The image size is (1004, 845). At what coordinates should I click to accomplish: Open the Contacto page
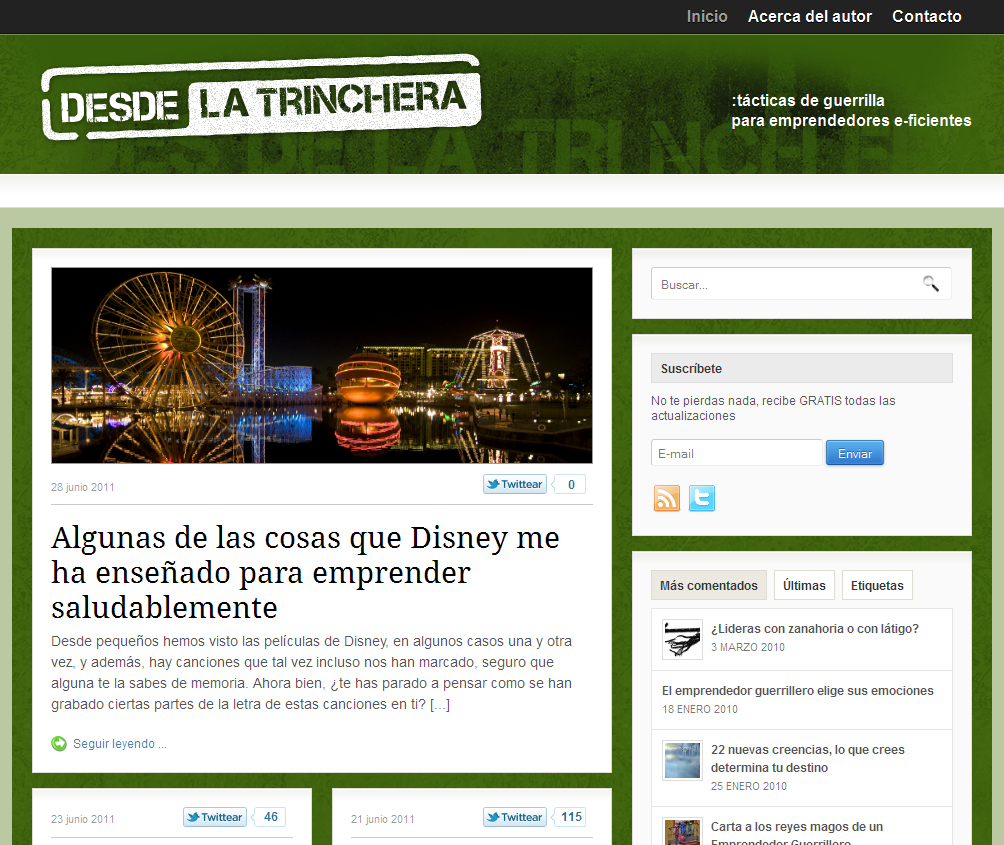click(x=927, y=17)
